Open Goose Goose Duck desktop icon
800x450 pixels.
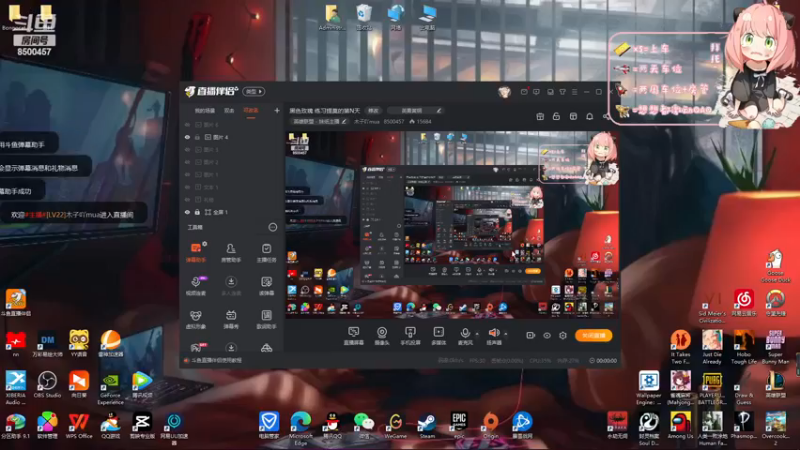coord(775,265)
